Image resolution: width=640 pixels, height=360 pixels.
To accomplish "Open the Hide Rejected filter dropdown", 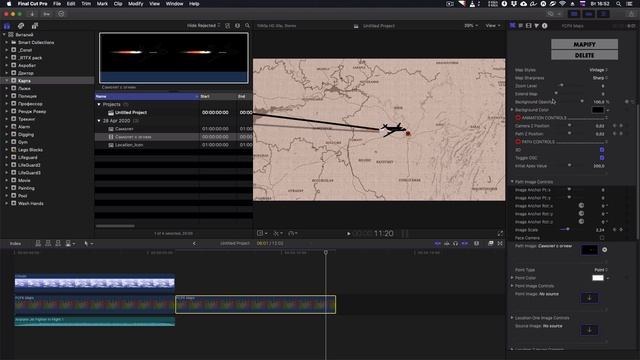I will click(204, 26).
